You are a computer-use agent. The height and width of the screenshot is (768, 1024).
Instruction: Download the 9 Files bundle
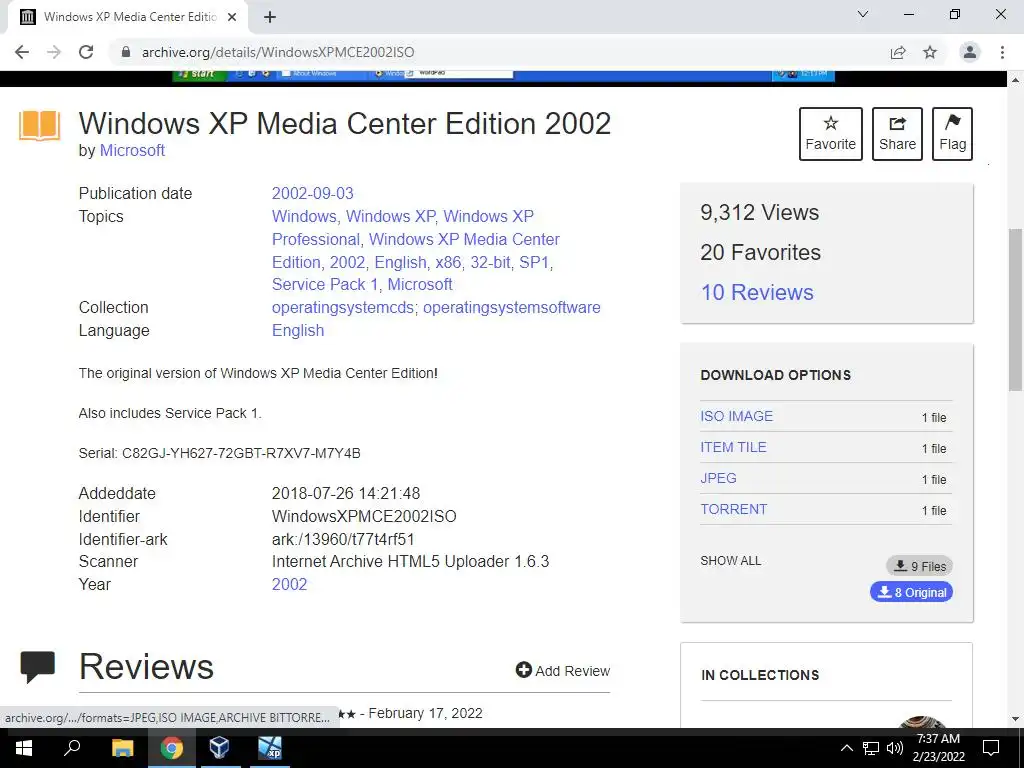click(920, 566)
